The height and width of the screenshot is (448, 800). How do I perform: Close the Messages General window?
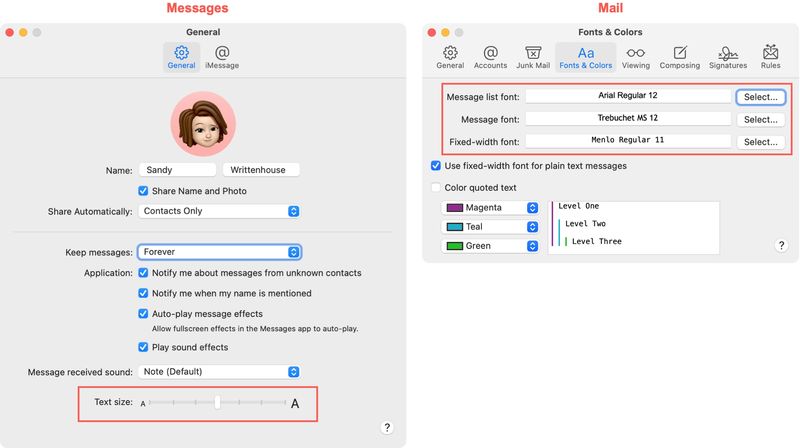10,32
